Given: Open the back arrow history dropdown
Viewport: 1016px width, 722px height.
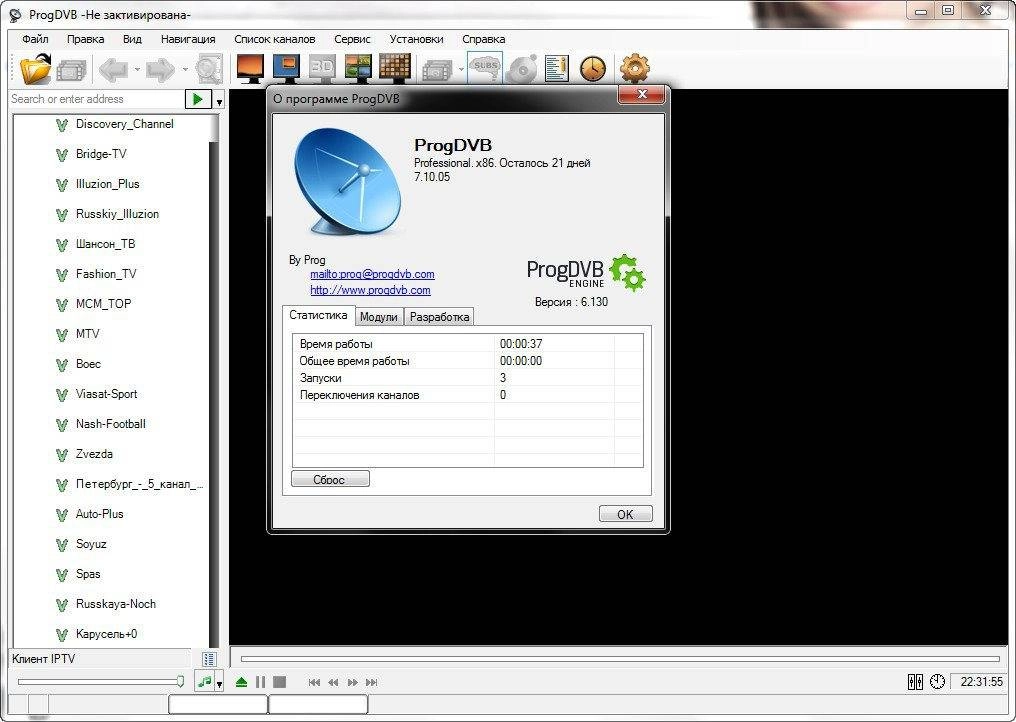Looking at the screenshot, I should pos(137,69).
